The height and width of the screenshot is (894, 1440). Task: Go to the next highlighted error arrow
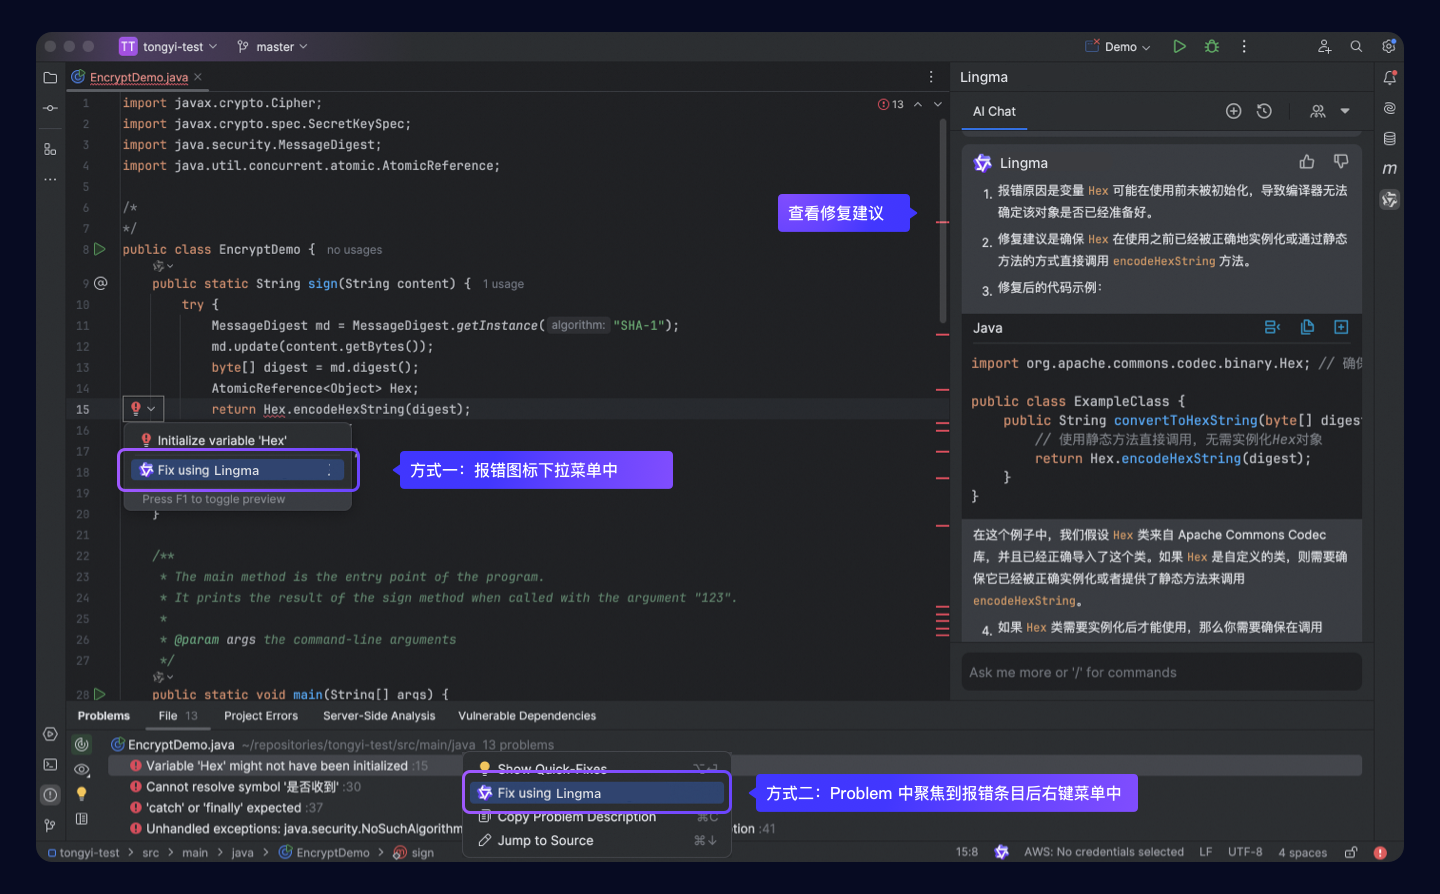point(938,104)
